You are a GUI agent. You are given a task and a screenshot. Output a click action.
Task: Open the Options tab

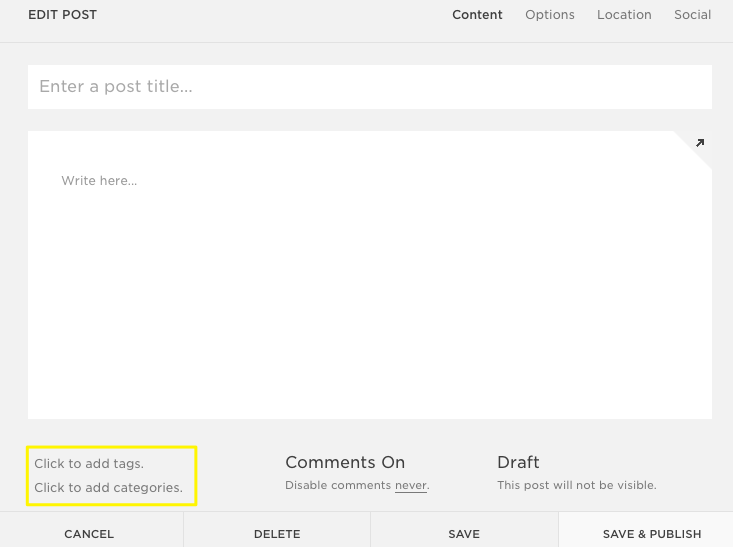[550, 15]
